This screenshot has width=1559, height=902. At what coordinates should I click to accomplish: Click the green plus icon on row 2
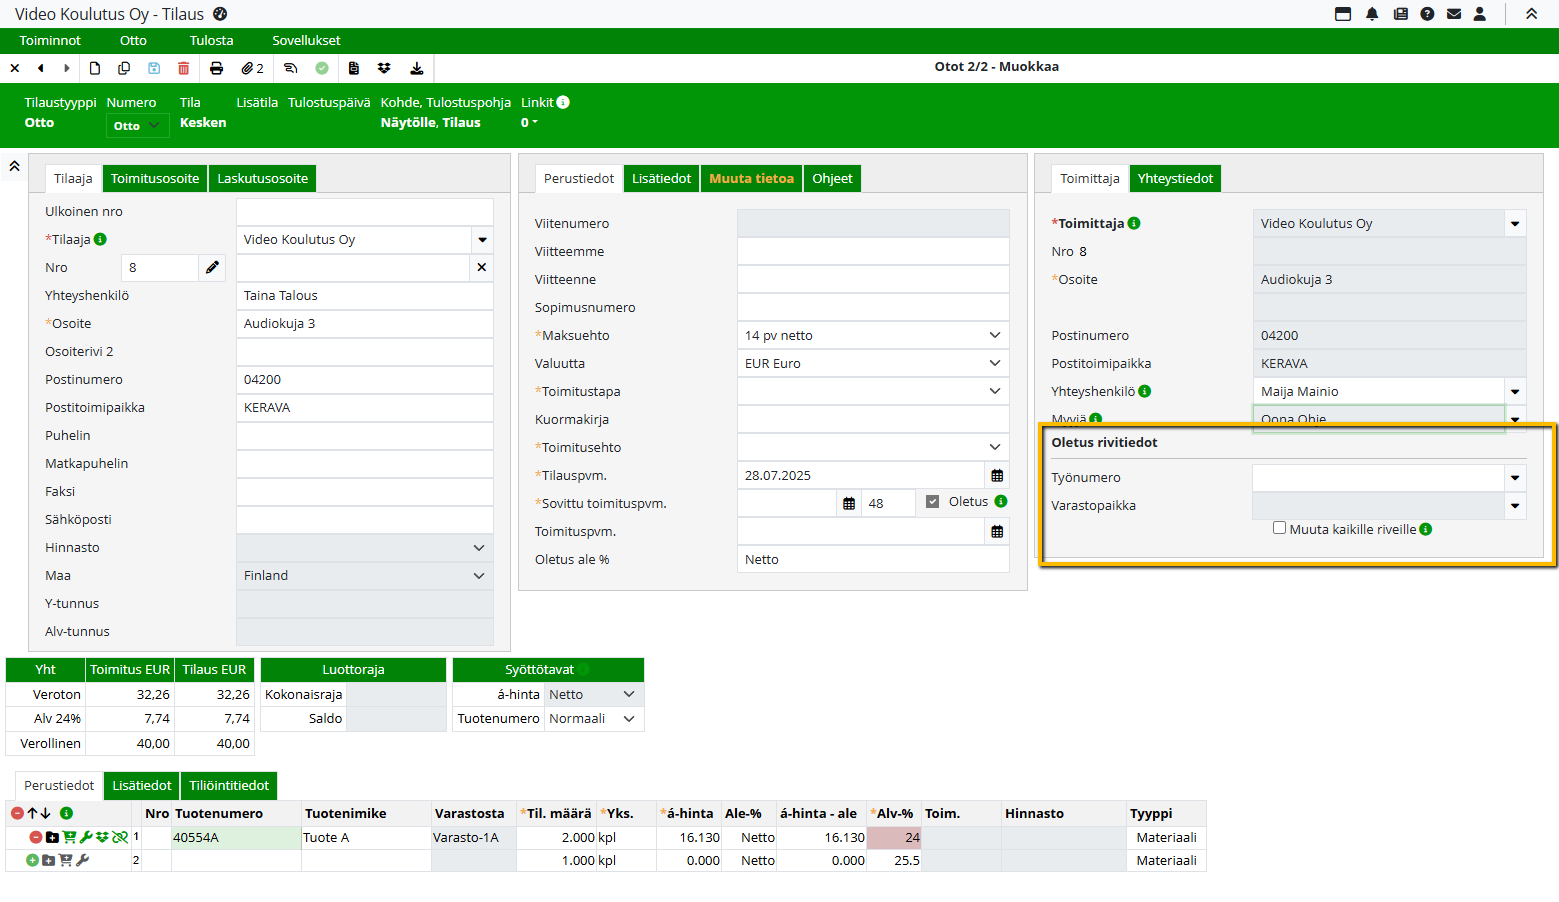pos(32,860)
